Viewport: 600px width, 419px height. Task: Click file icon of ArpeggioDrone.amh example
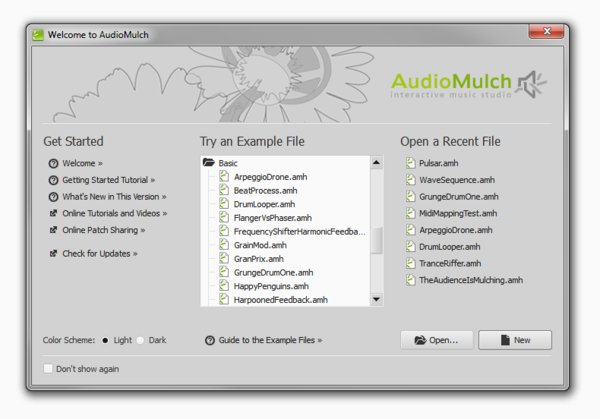224,176
